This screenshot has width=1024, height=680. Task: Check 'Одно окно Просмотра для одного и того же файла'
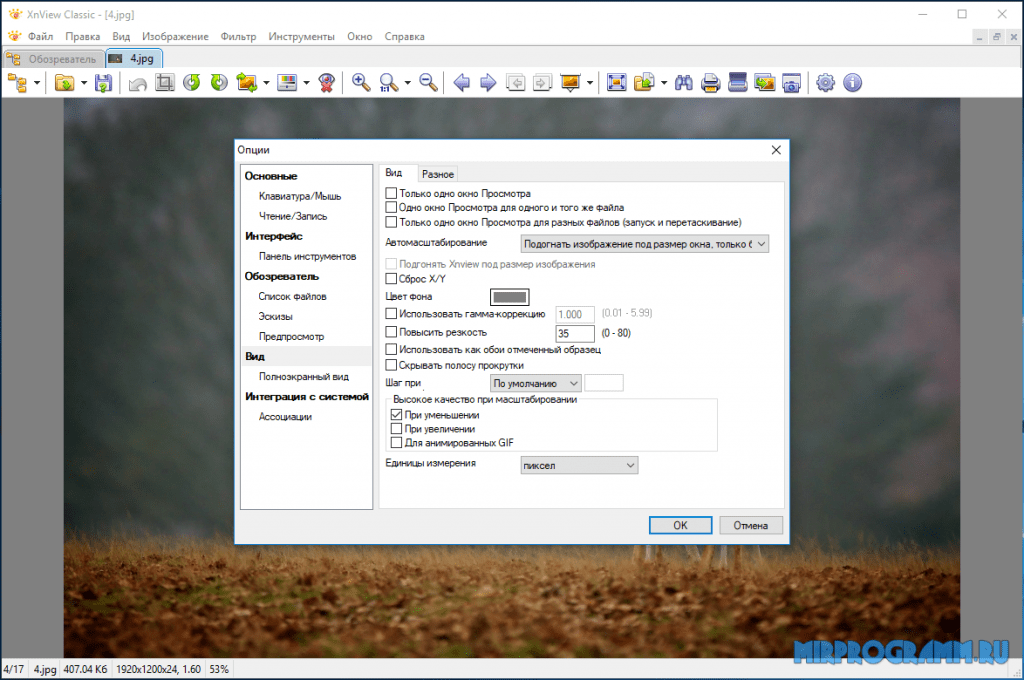pyautogui.click(x=391, y=208)
